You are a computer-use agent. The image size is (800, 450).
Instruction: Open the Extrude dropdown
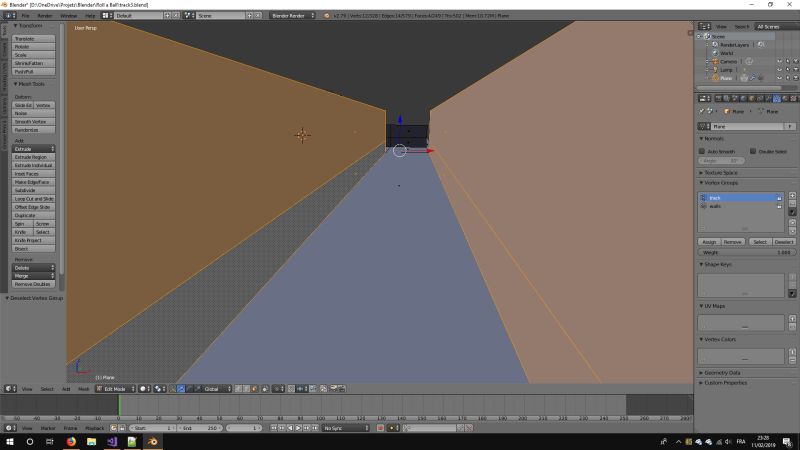coord(34,149)
